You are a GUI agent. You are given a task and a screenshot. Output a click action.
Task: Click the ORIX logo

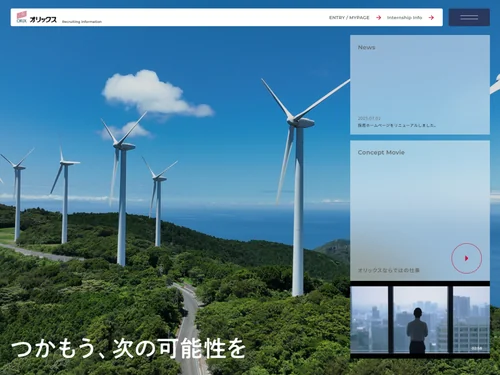coord(37,18)
